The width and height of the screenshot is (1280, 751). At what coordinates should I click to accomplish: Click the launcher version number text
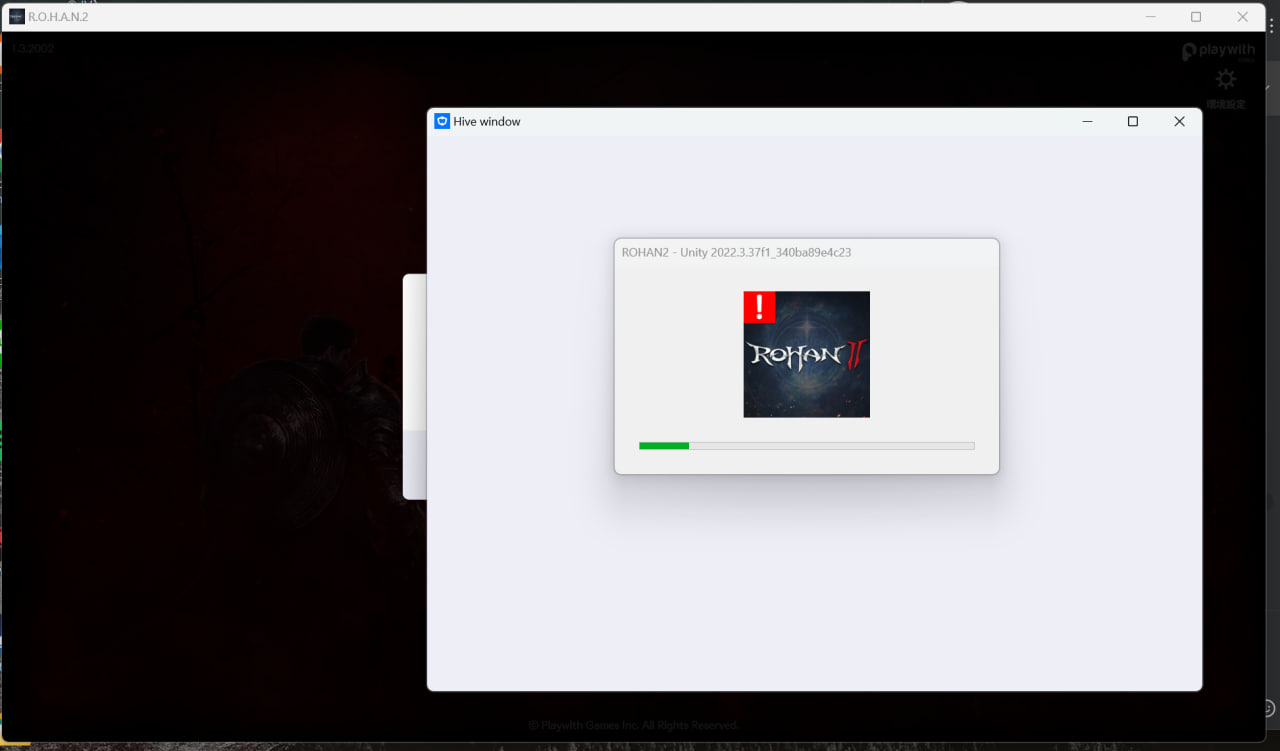pos(33,48)
